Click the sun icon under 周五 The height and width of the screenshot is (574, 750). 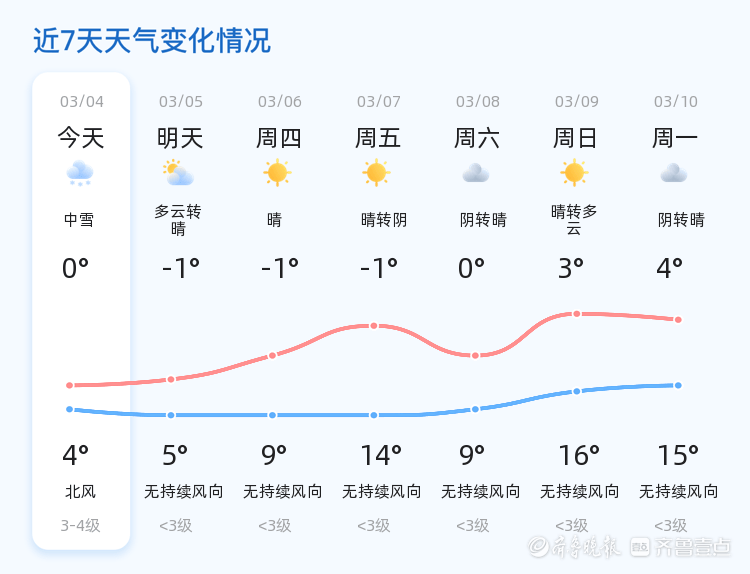(376, 173)
